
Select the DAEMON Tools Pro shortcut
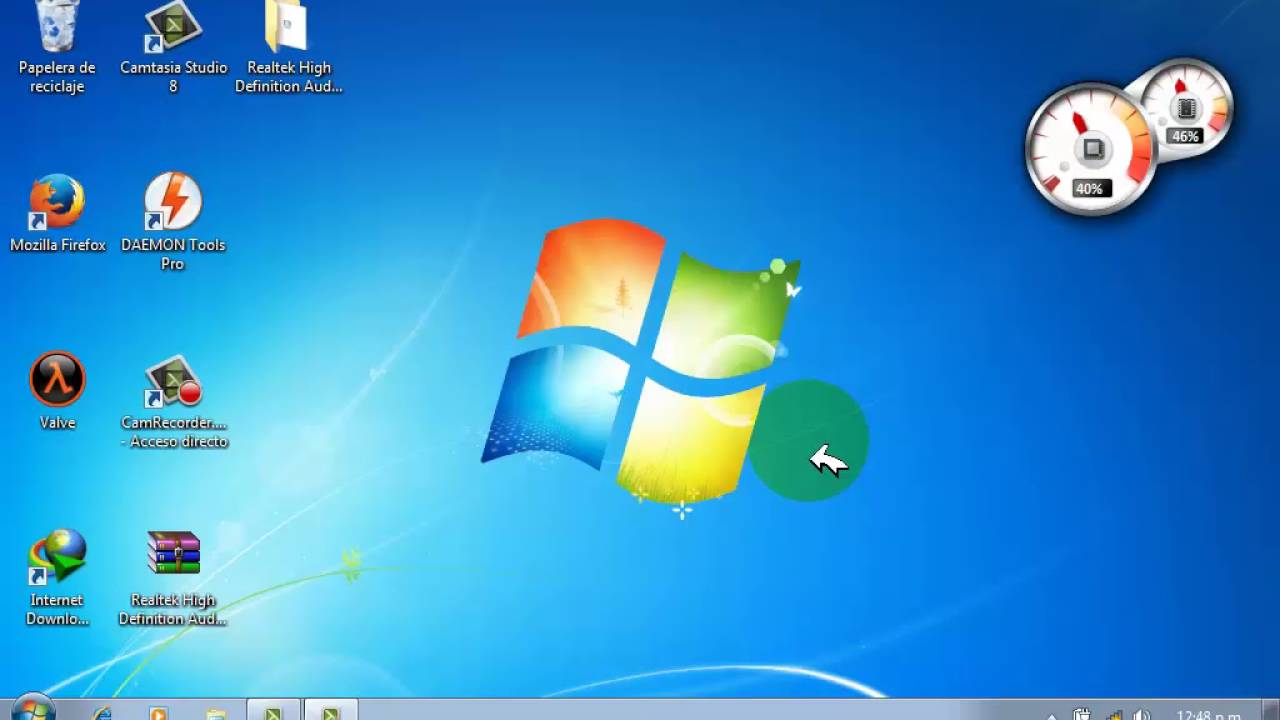coord(173,222)
